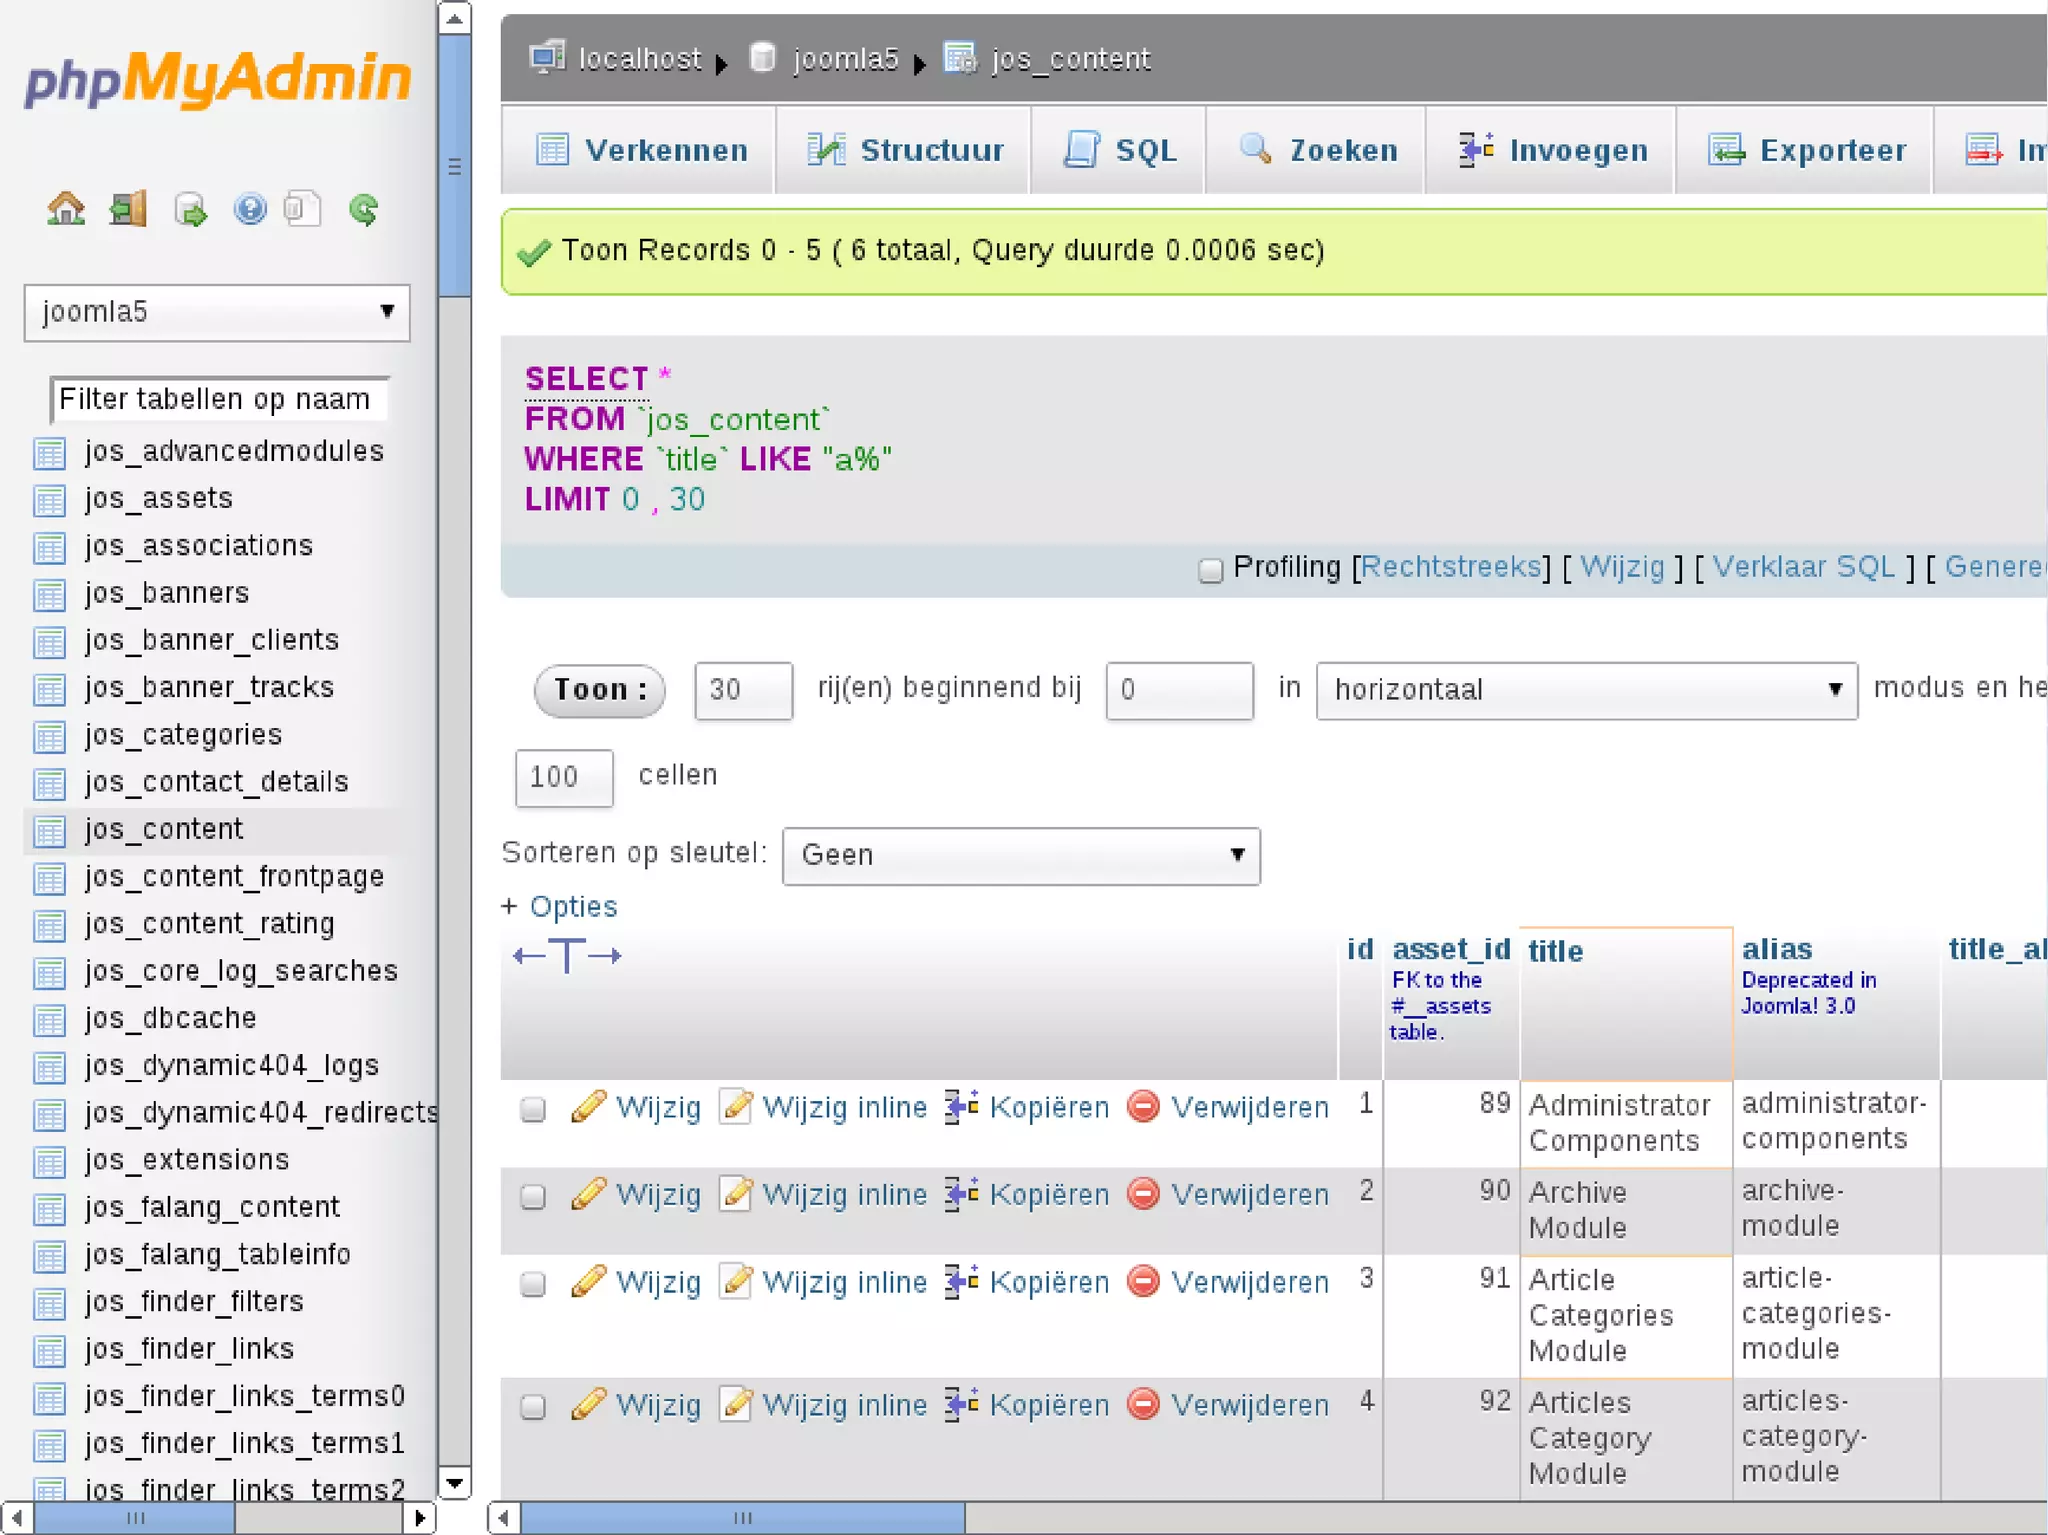Open jos_content_frontpage table in sidebar
This screenshot has width=2048, height=1535.
[234, 877]
